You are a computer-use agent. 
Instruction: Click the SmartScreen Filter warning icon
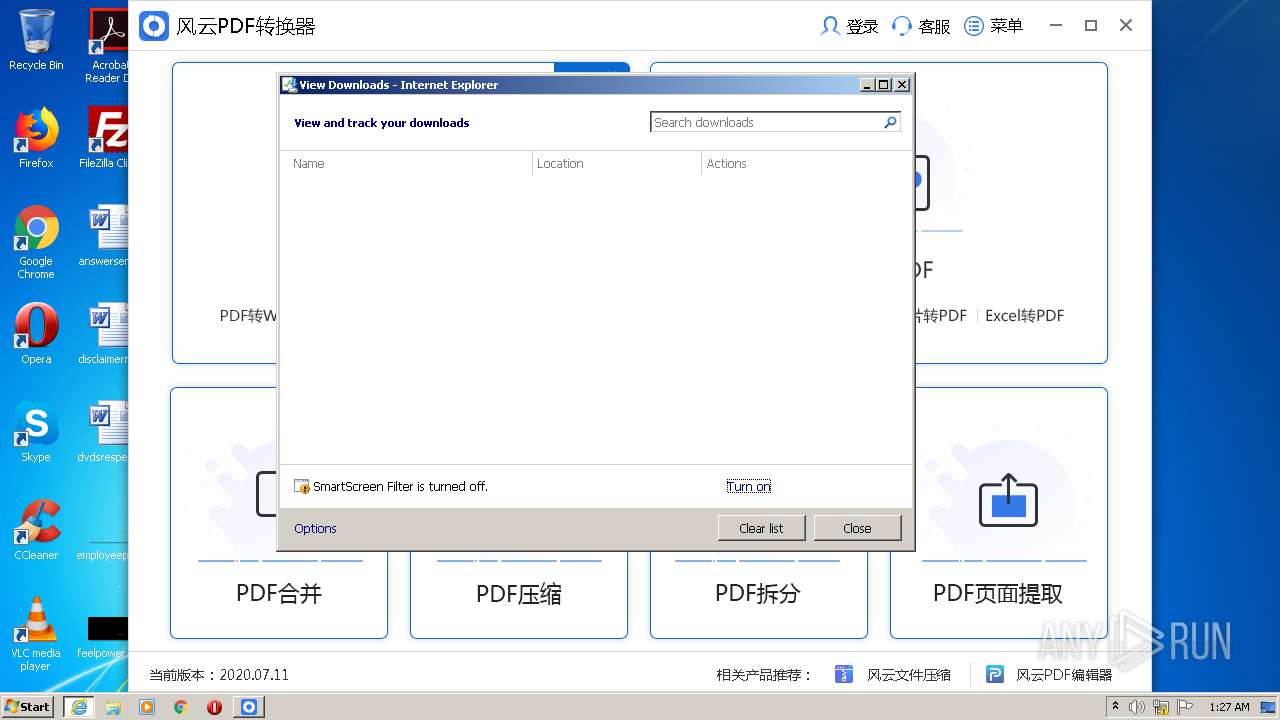302,486
